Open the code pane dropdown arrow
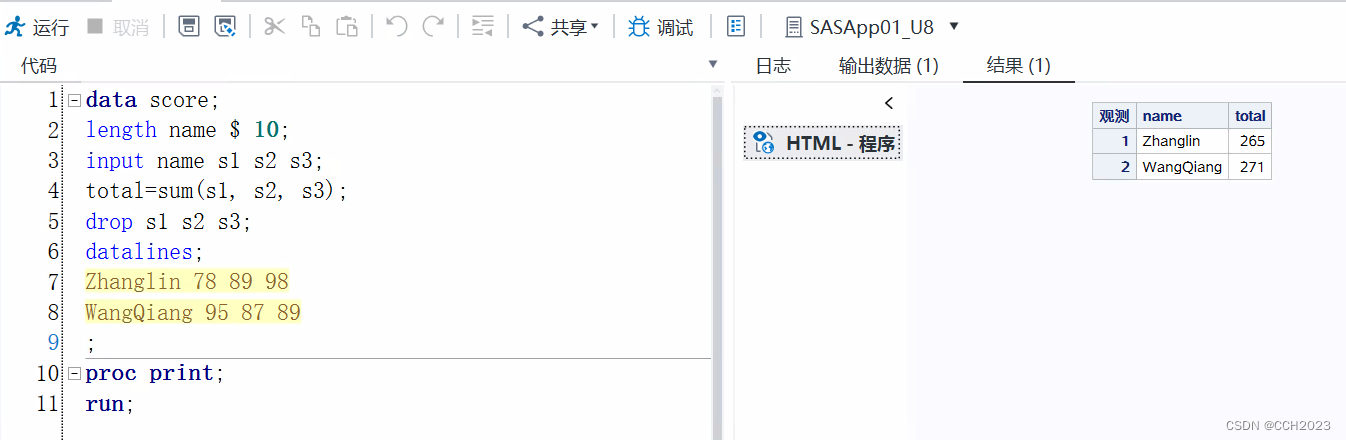 point(713,64)
